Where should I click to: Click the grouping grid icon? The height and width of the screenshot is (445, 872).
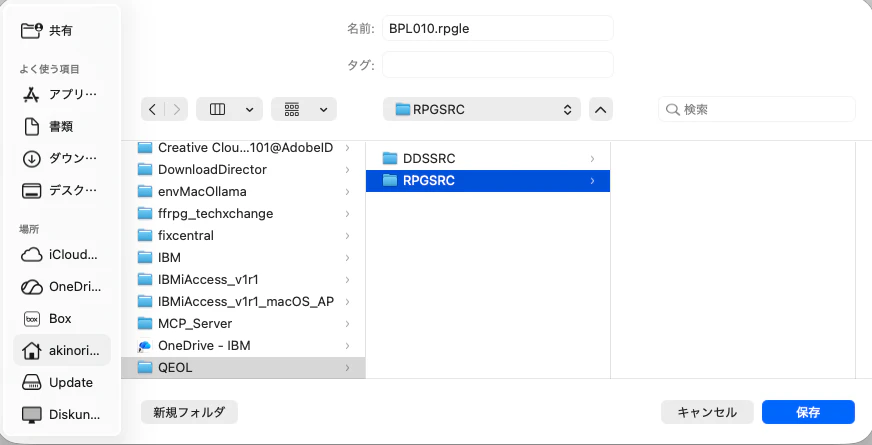(x=292, y=109)
